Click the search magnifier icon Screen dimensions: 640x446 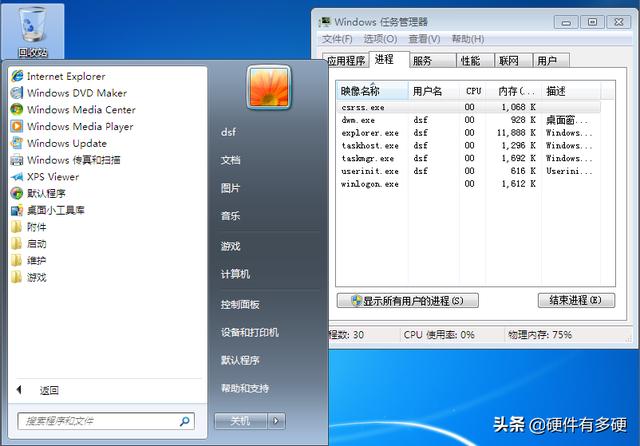(x=184, y=421)
